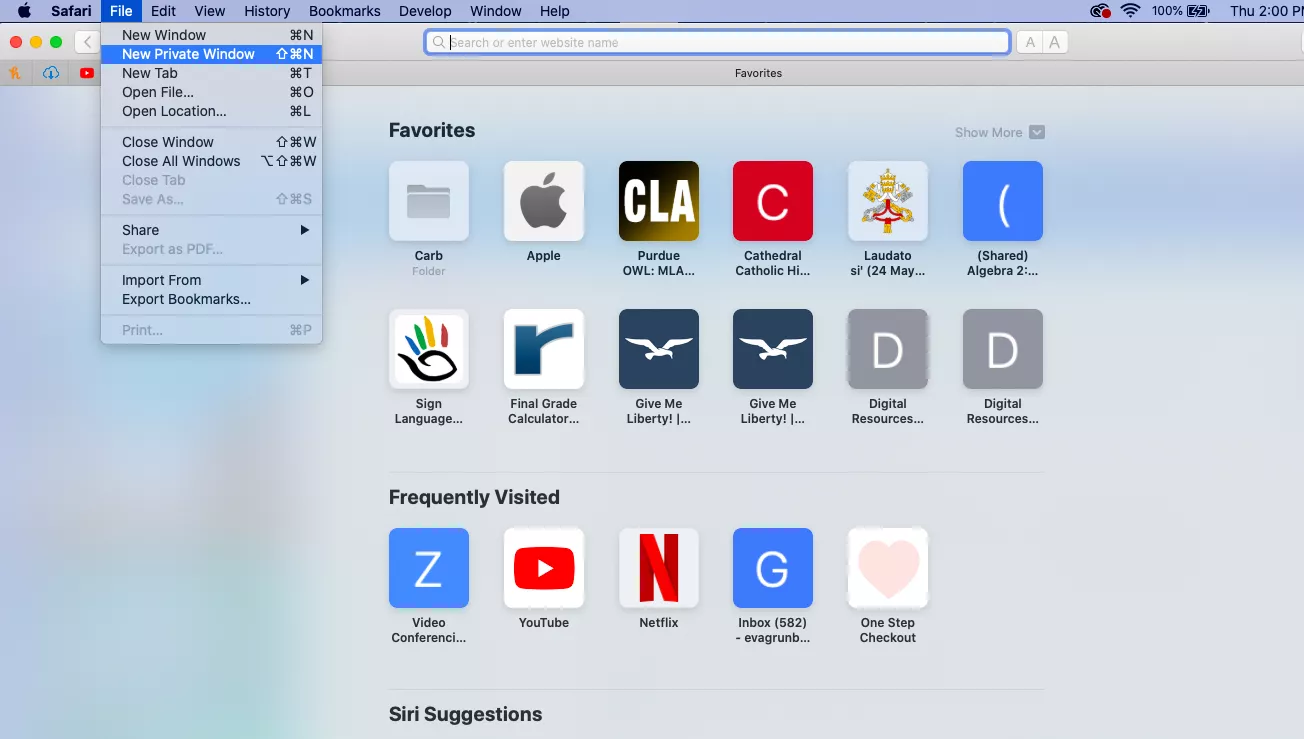The height and width of the screenshot is (739, 1304).
Task: Open the One Step Checkout shortcut
Action: (x=888, y=568)
